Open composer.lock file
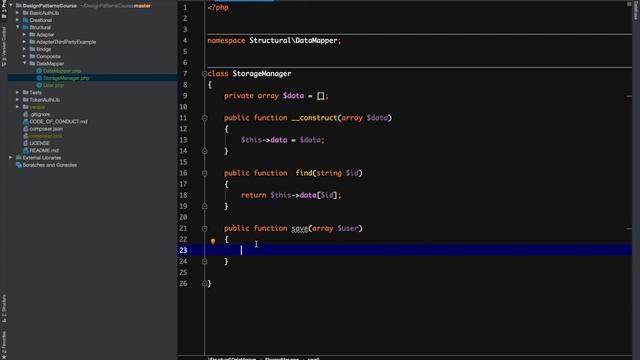The height and width of the screenshot is (360, 640). coord(46,136)
